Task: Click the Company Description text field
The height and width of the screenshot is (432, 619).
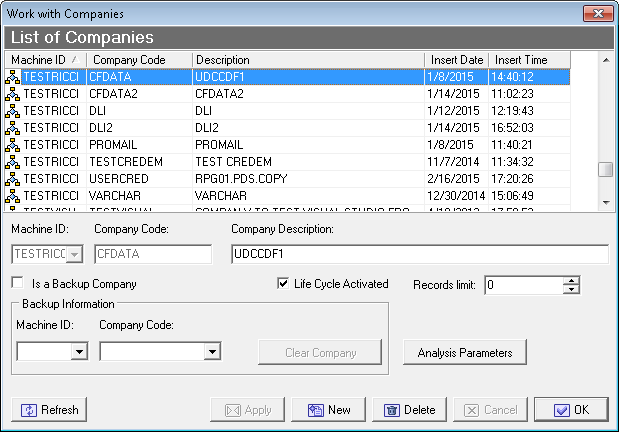Action: click(x=419, y=254)
